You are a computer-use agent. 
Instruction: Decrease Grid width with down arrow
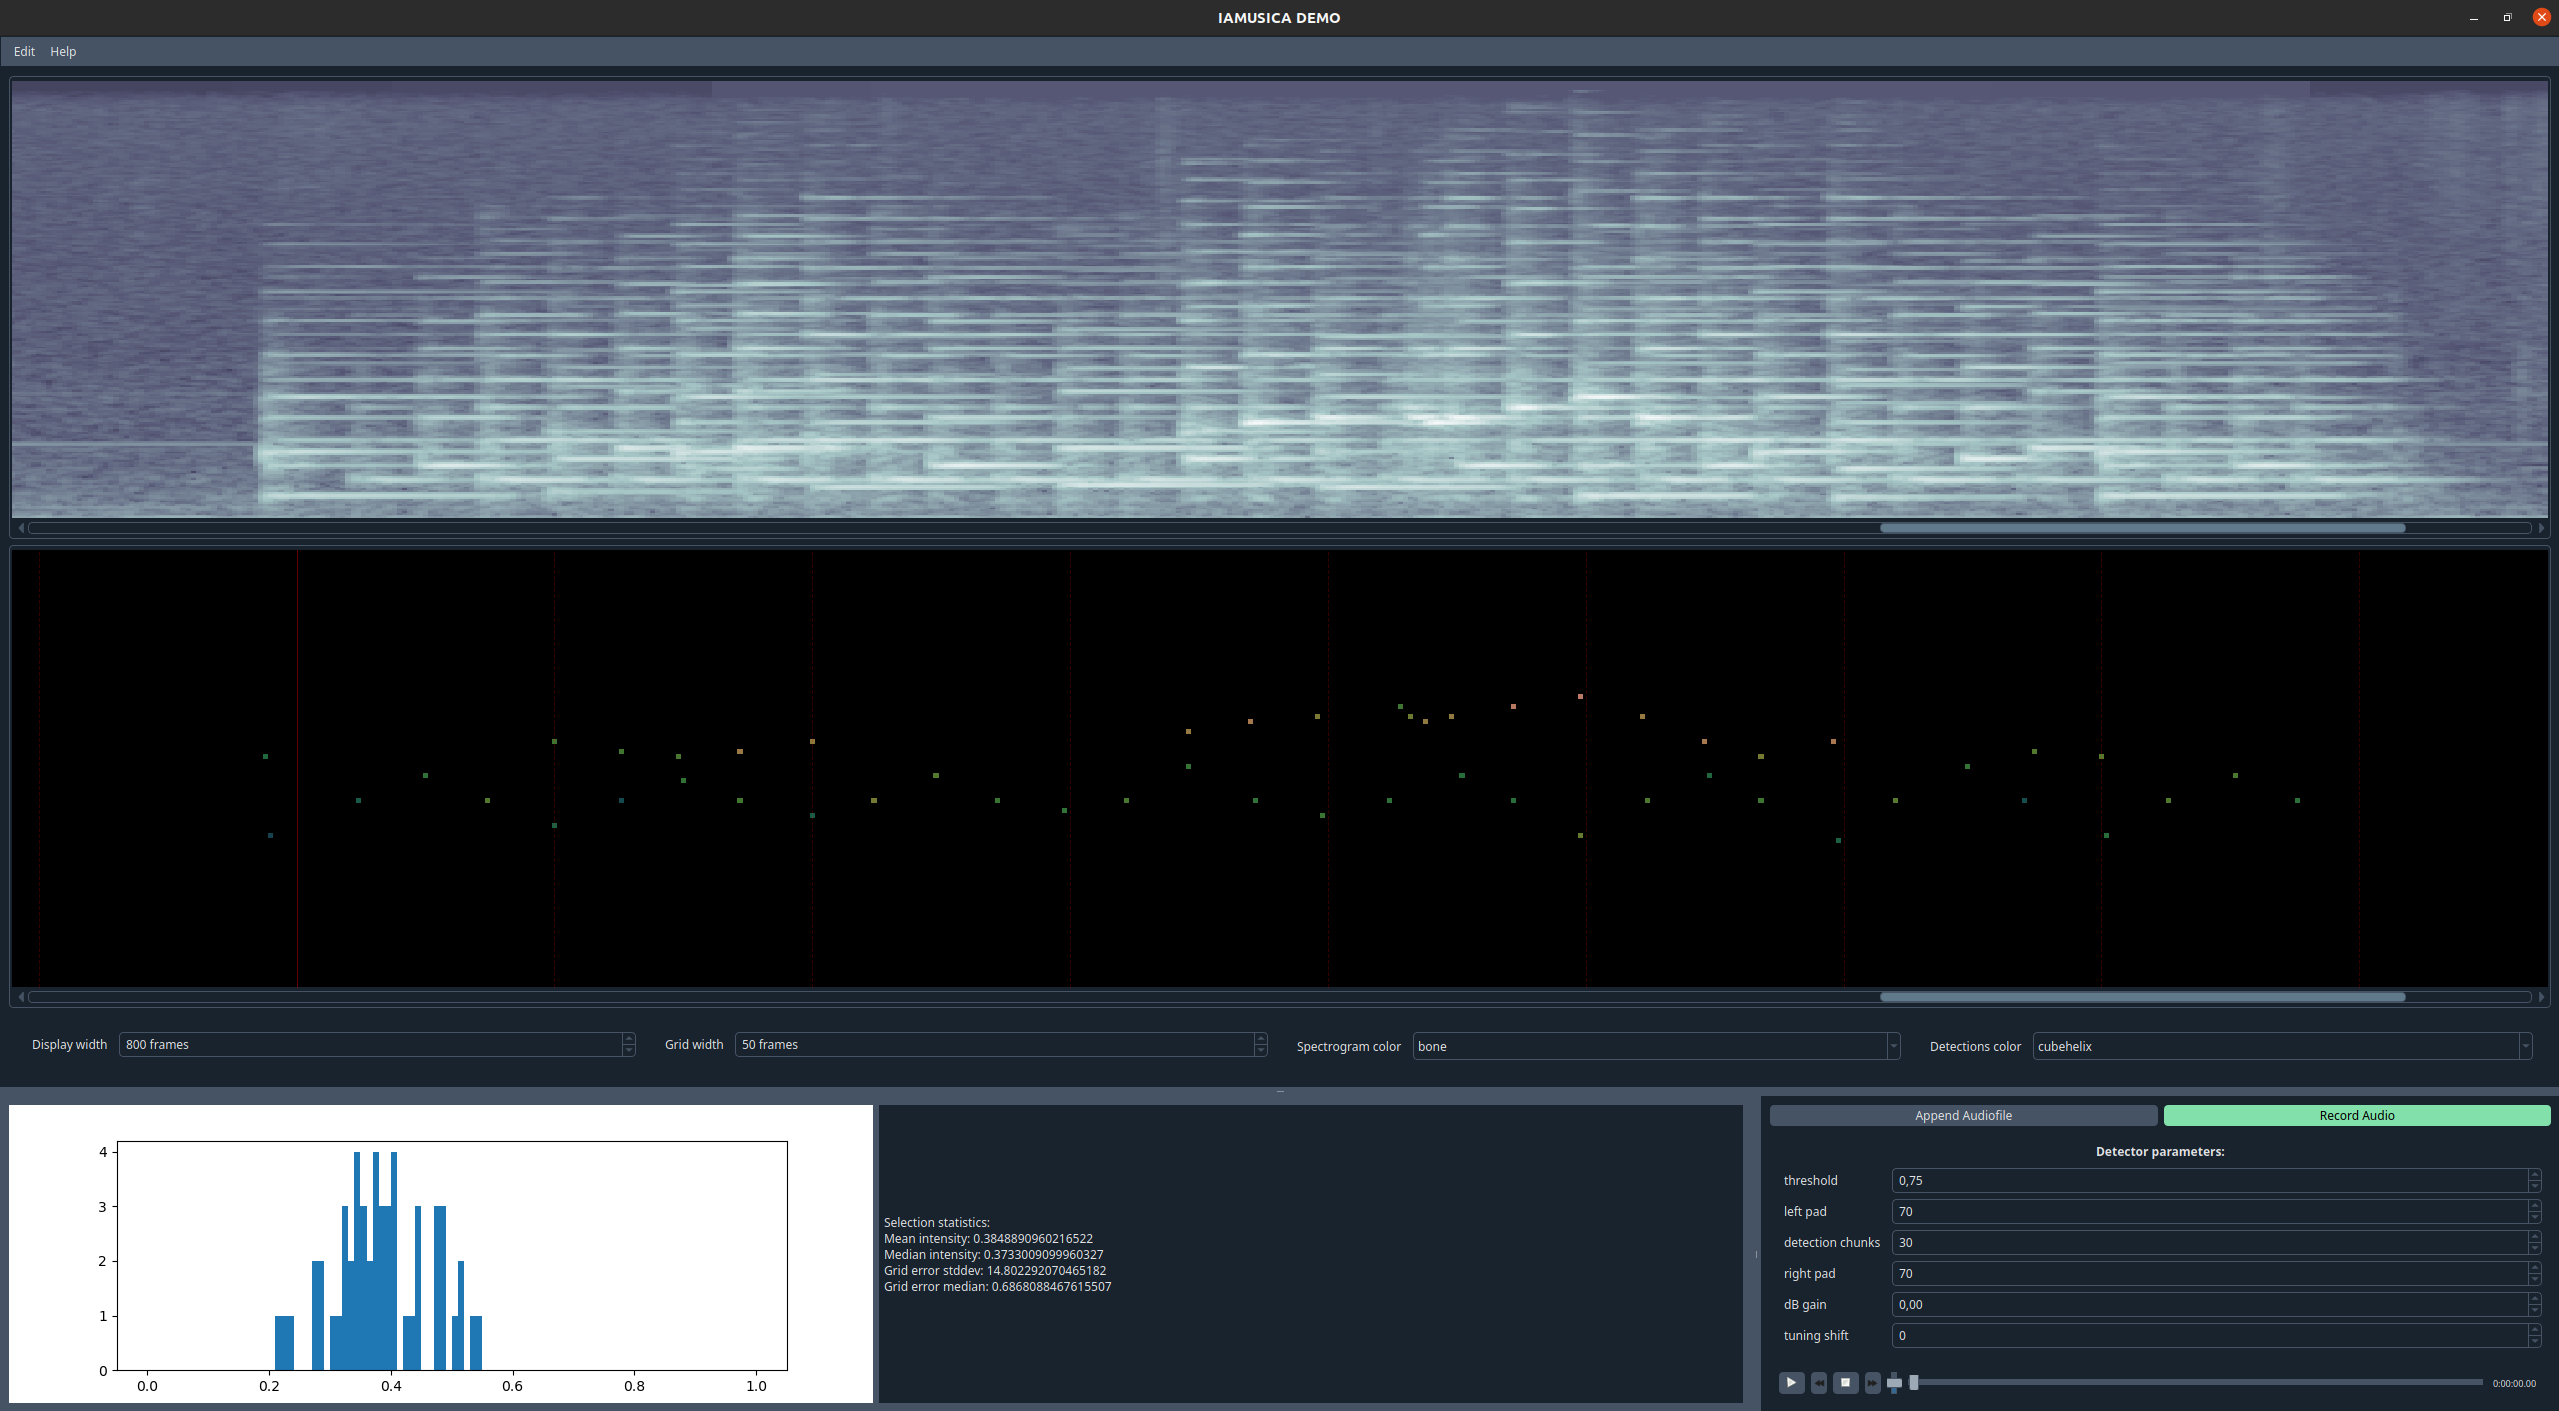[x=1260, y=1050]
